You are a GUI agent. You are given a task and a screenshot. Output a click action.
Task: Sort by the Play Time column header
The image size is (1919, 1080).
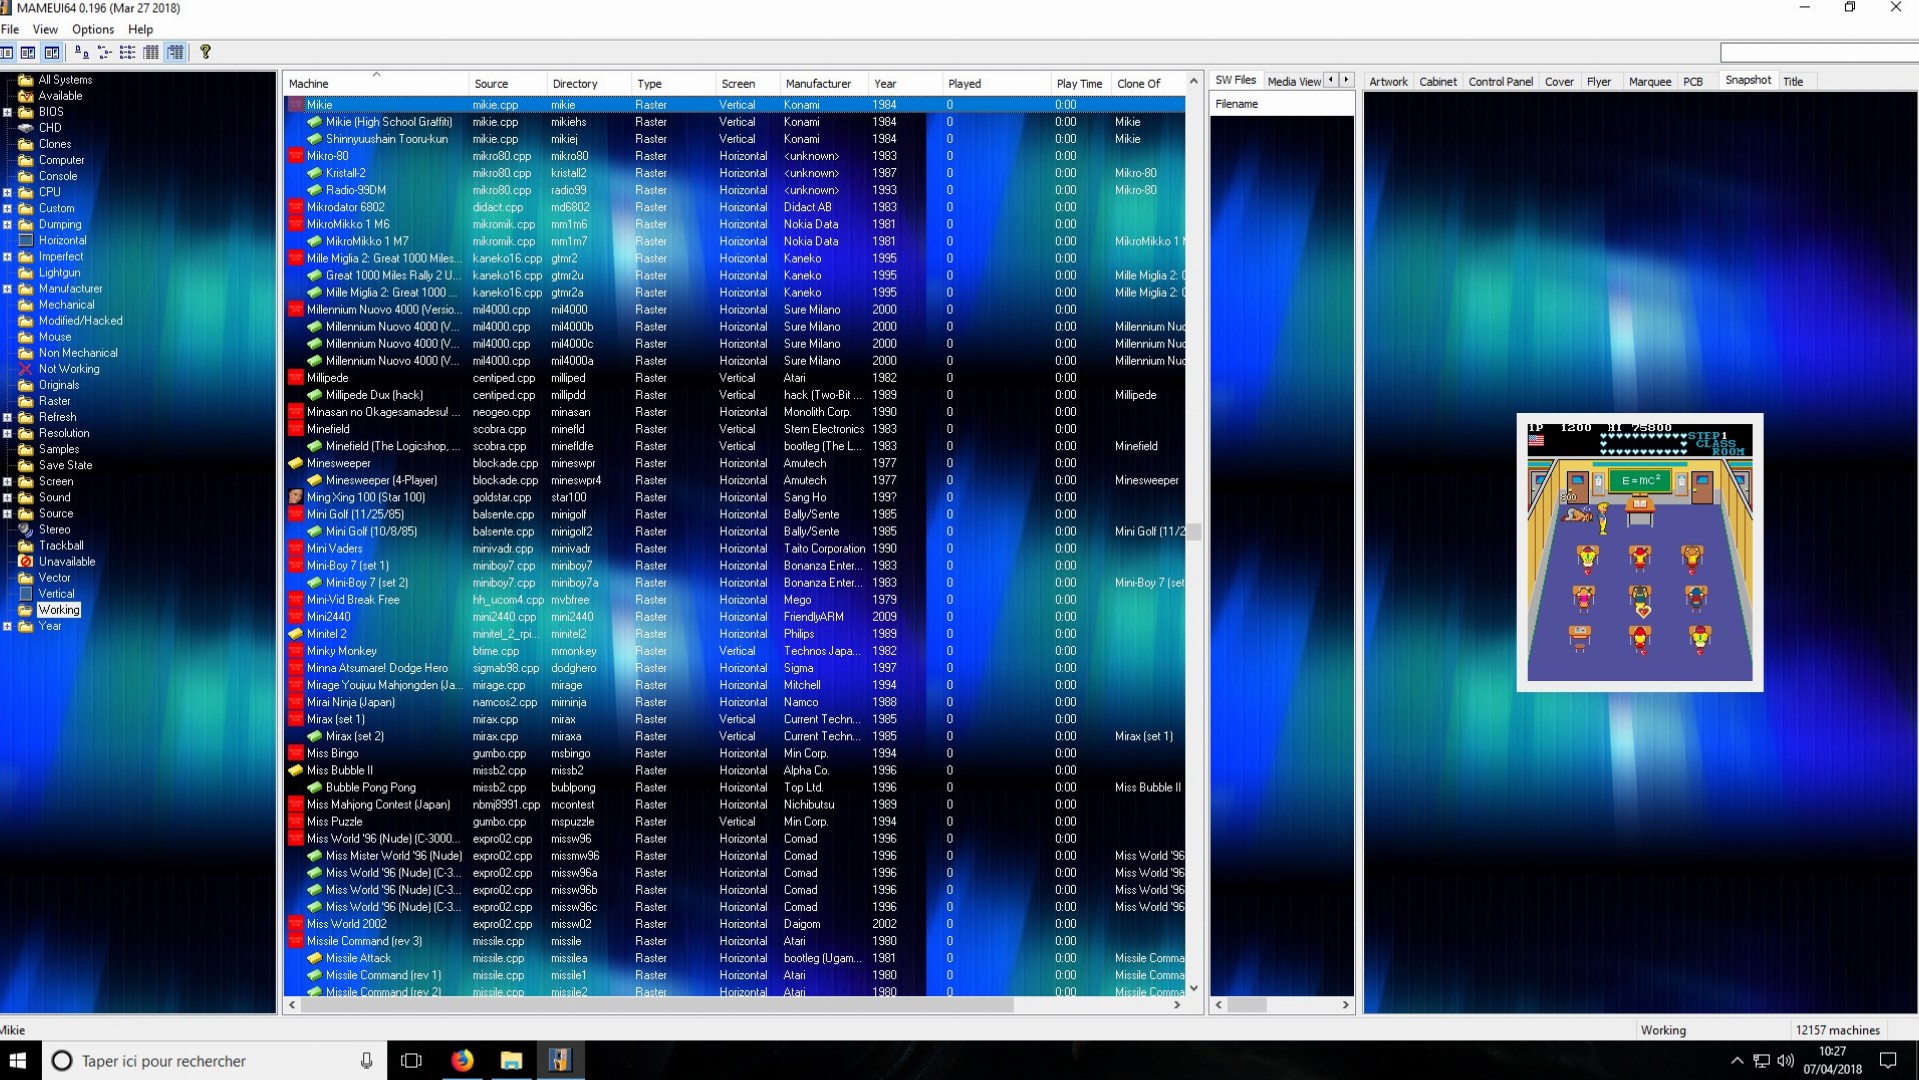point(1080,83)
